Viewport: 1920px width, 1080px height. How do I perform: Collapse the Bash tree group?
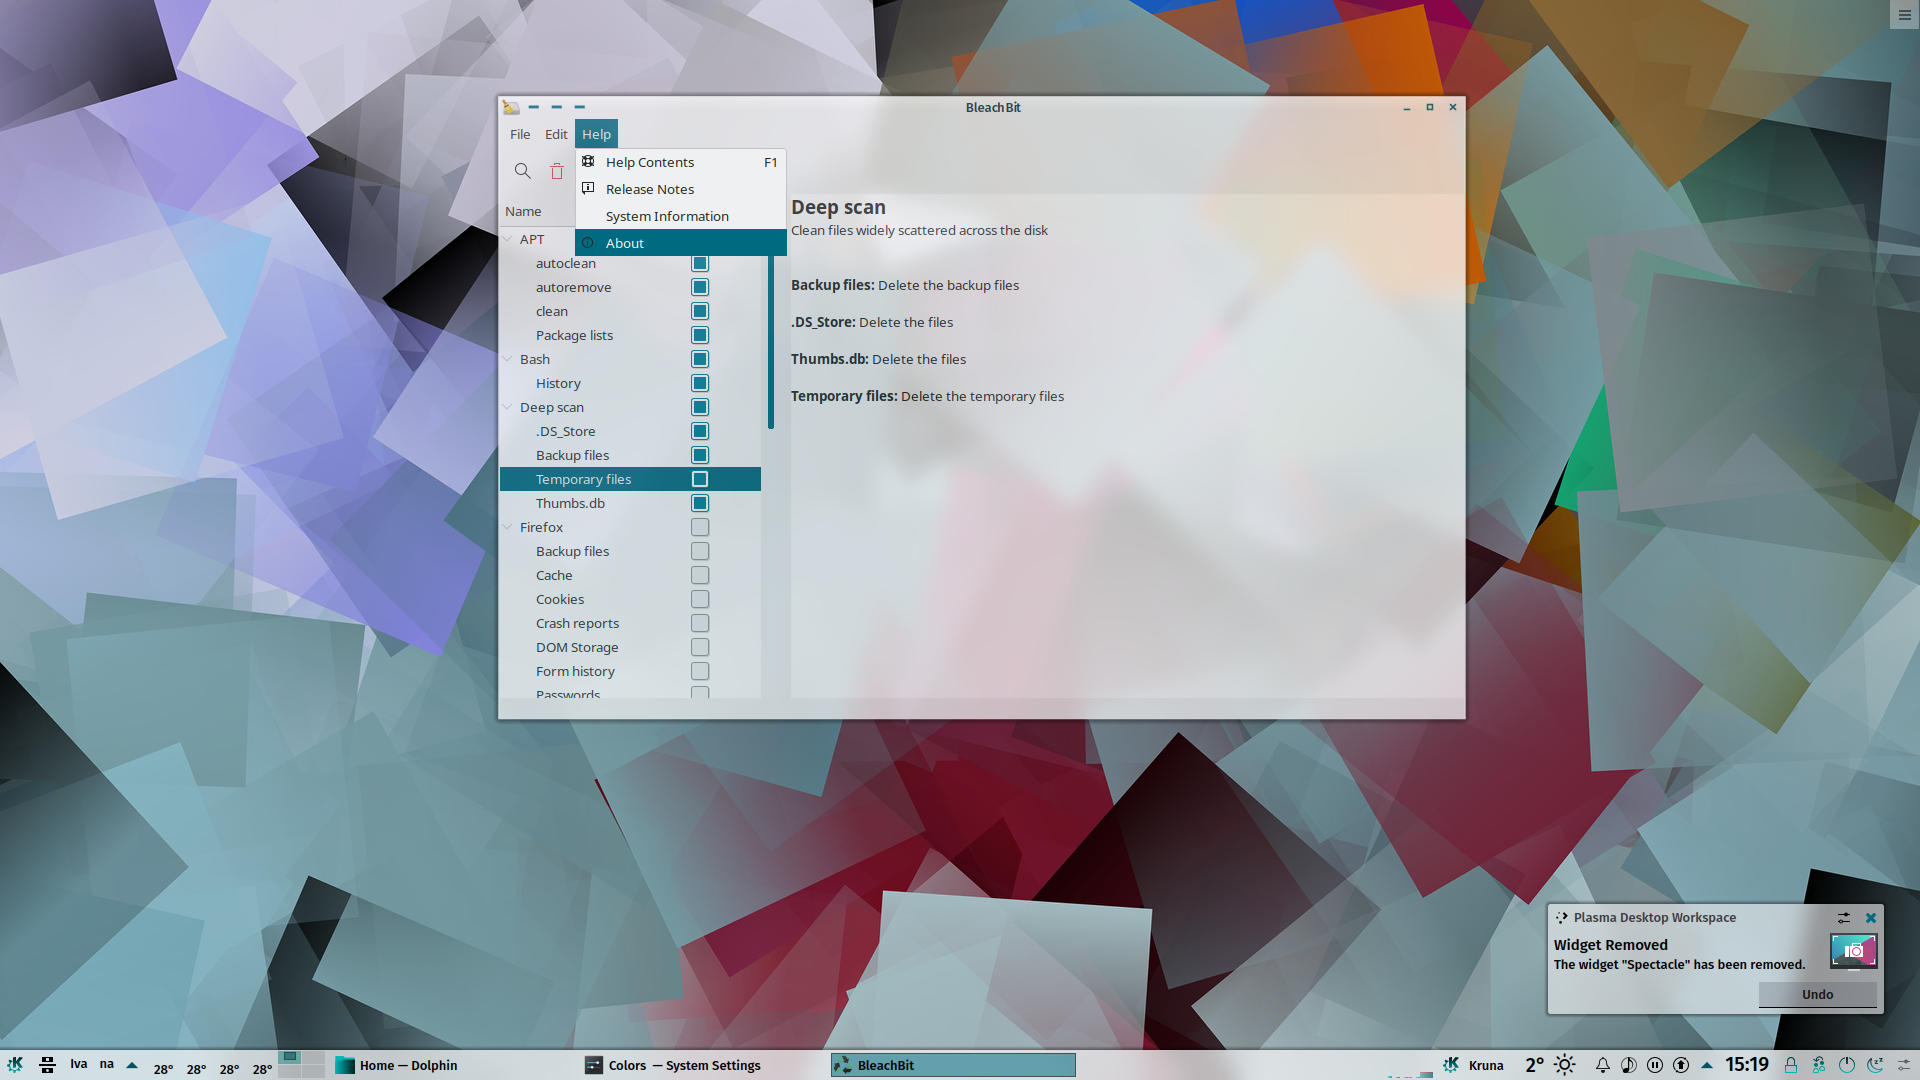(x=508, y=359)
